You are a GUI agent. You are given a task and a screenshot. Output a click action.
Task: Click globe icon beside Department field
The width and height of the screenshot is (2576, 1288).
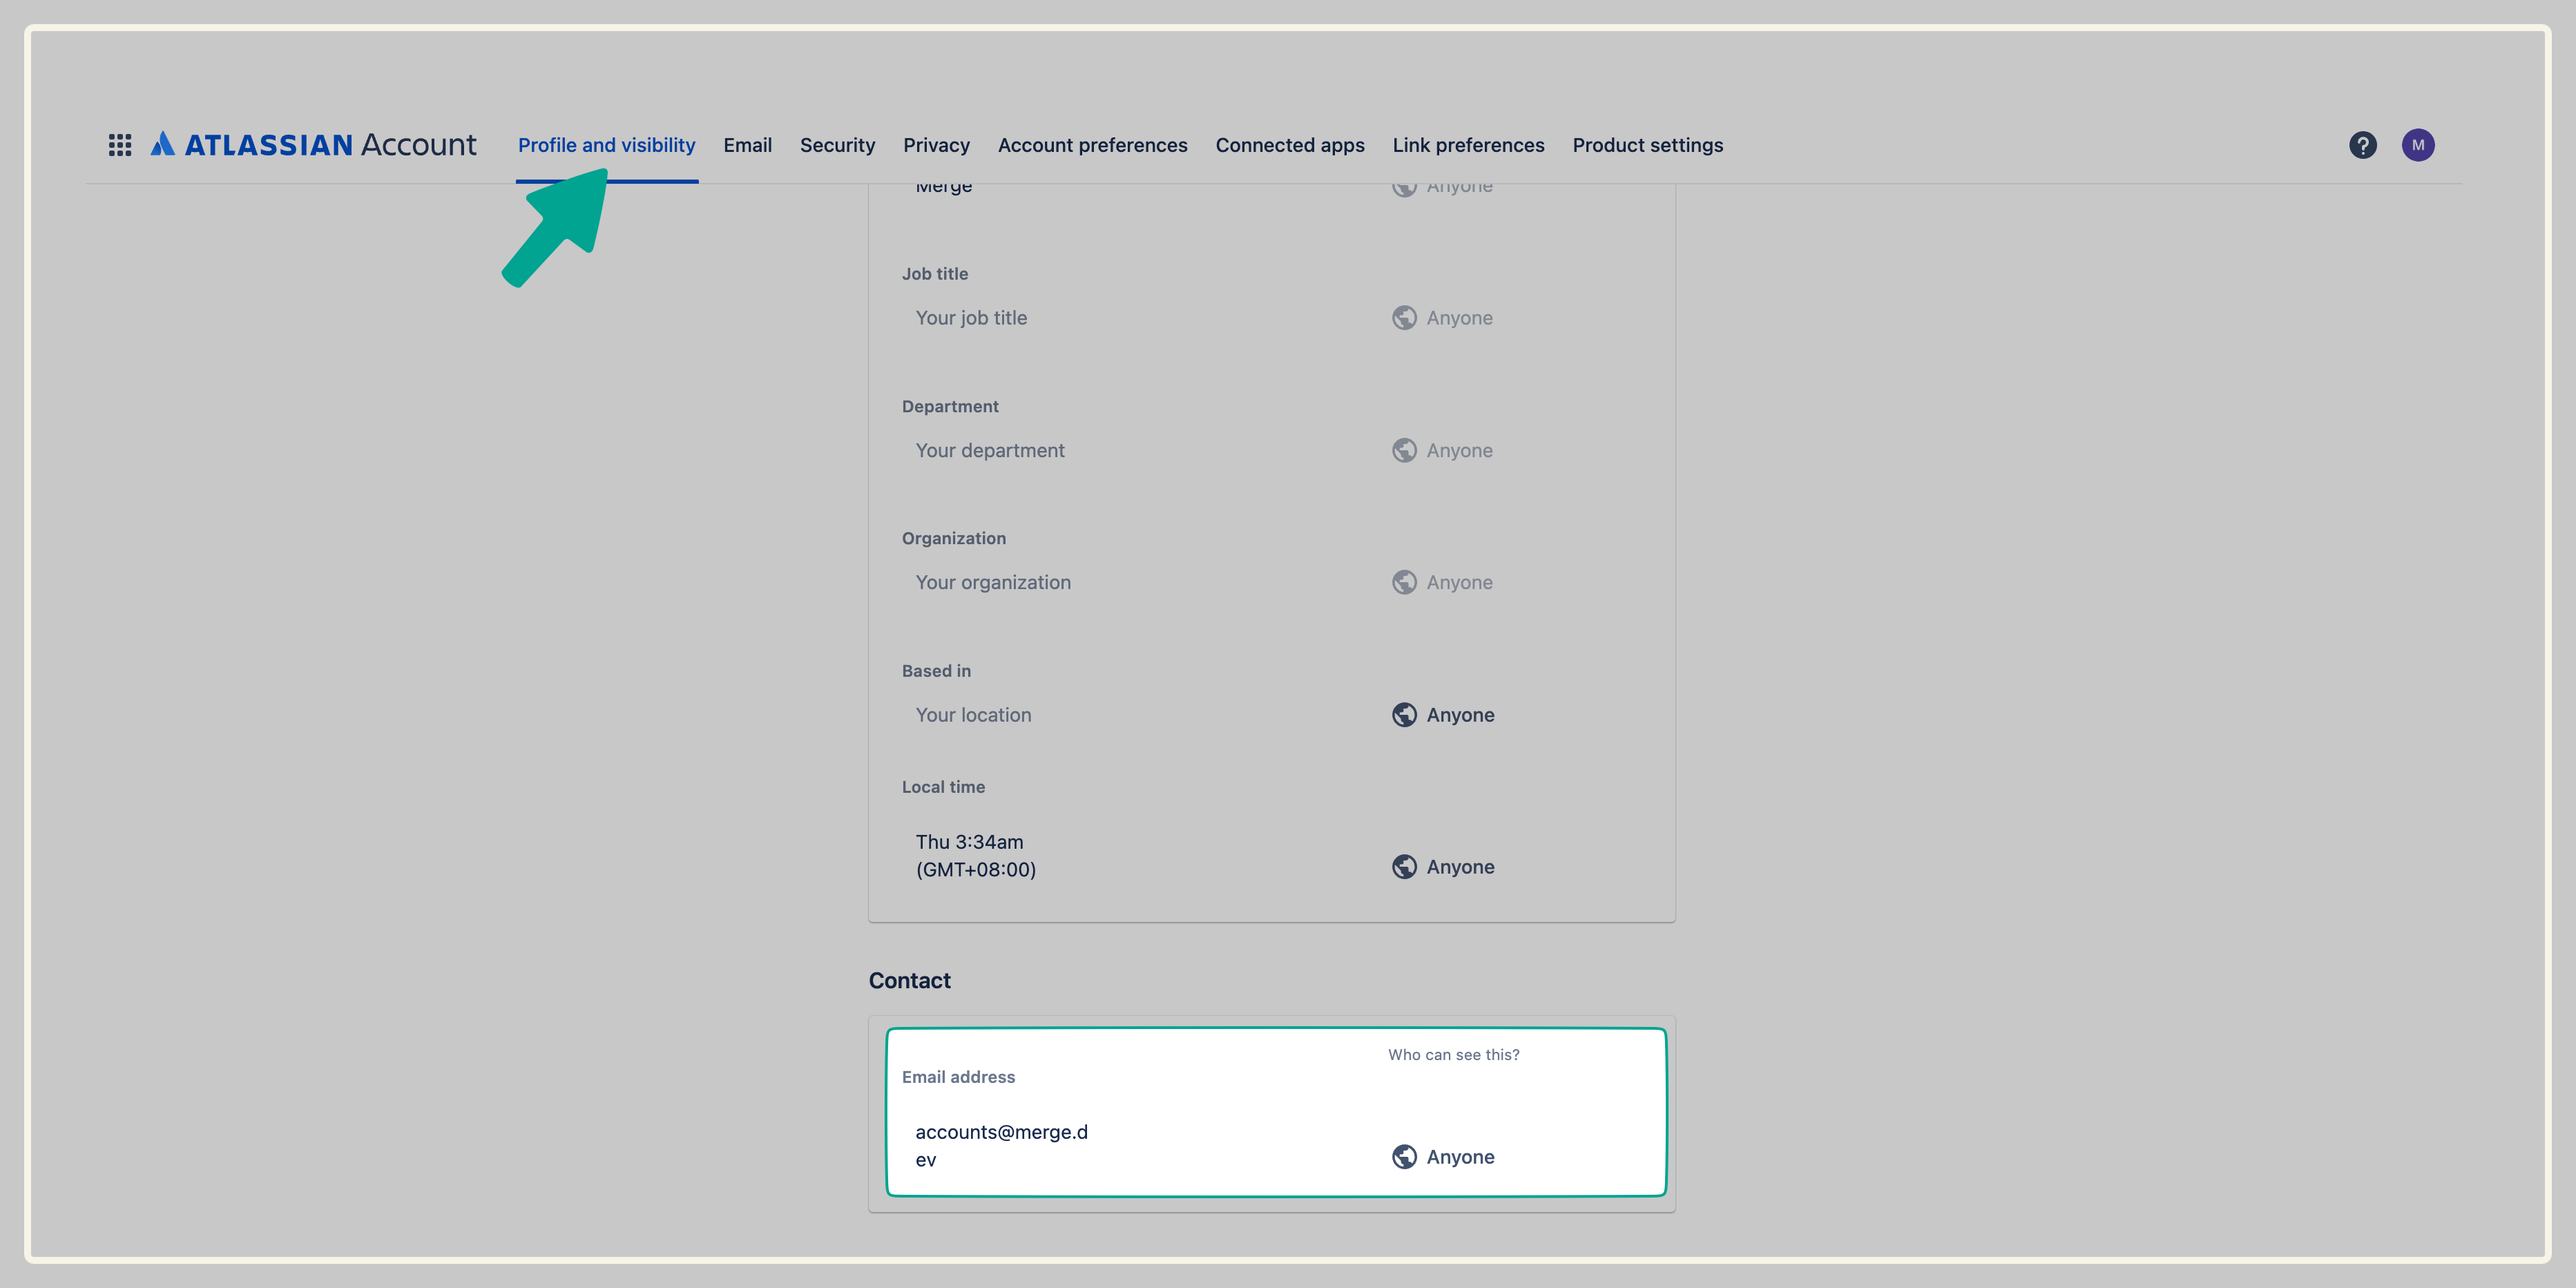1404,450
